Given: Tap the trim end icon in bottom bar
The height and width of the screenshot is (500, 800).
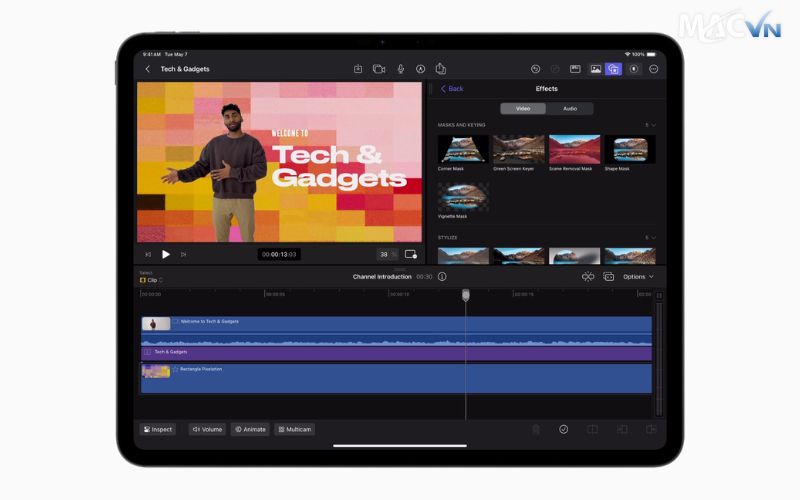Looking at the screenshot, I should [651, 430].
